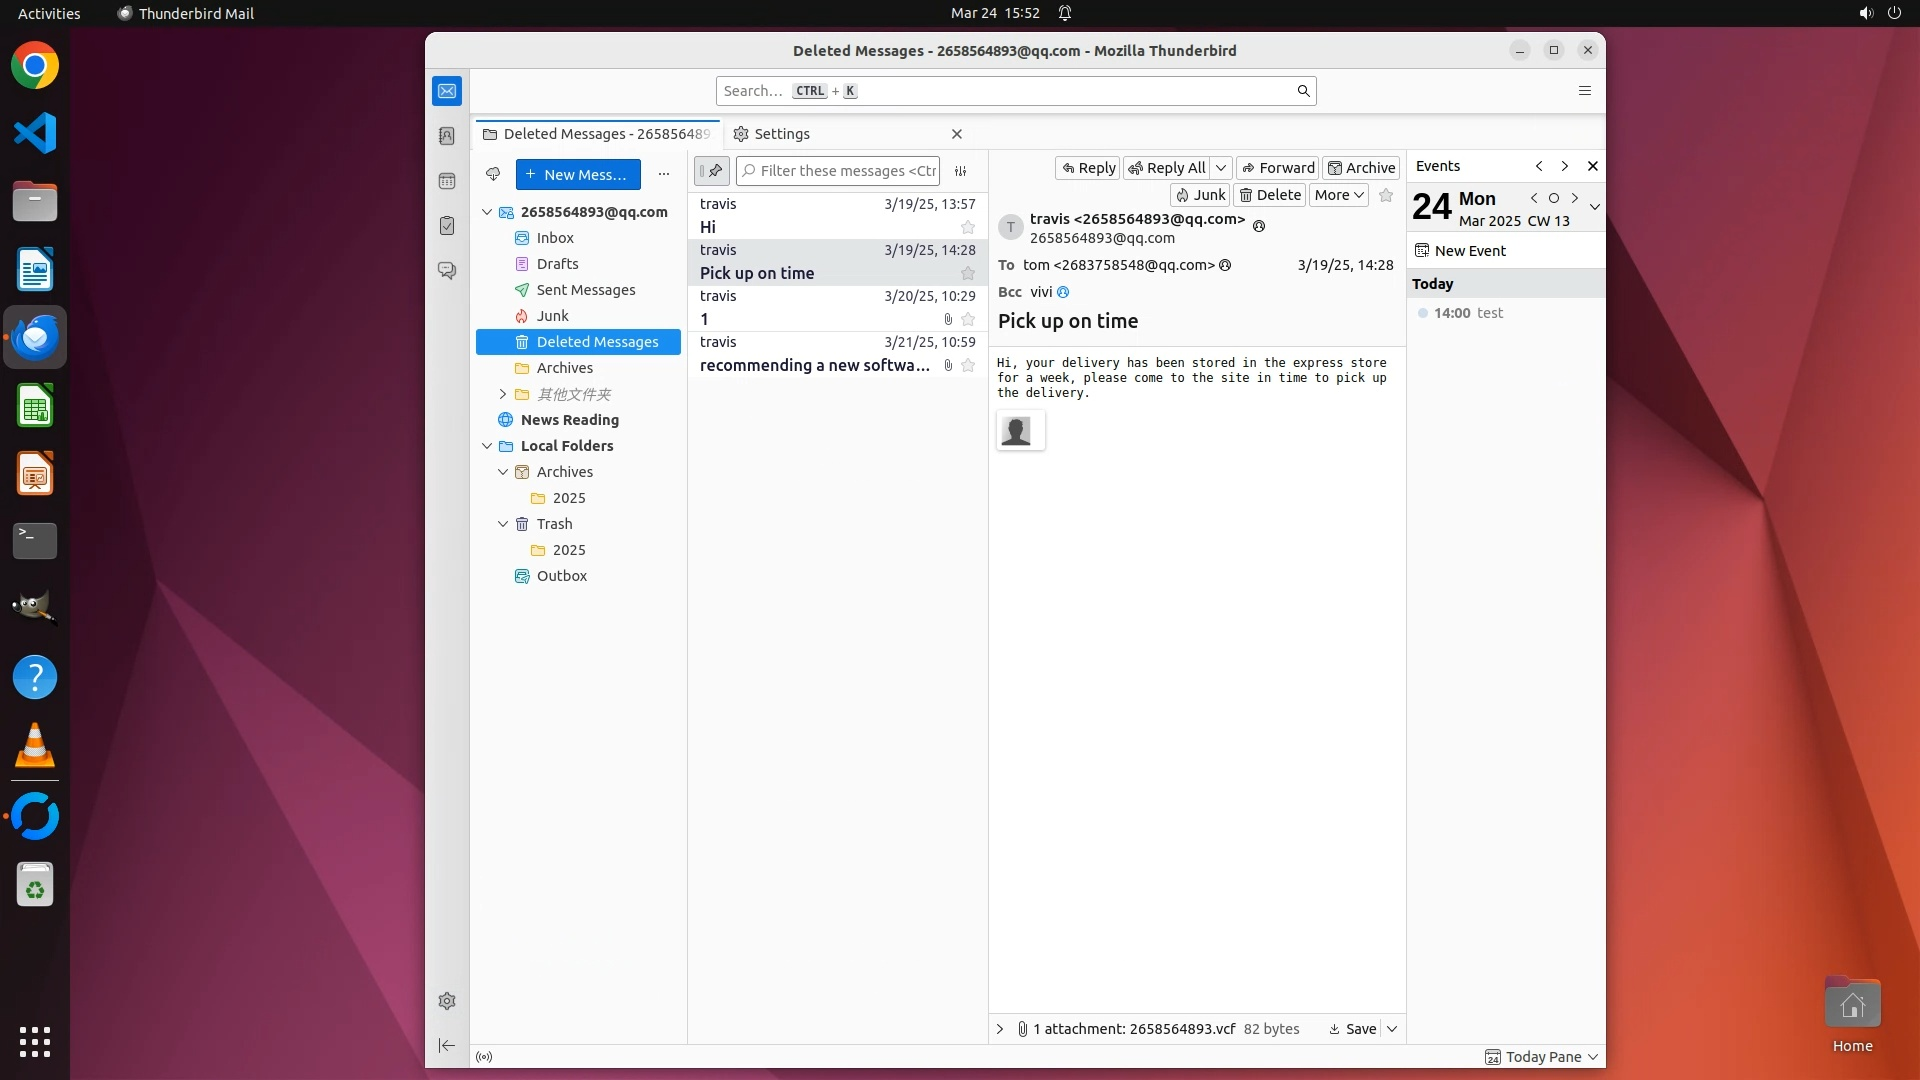Open message list display options icon
Viewport: 1920px width, 1080px height.
pyautogui.click(x=960, y=171)
